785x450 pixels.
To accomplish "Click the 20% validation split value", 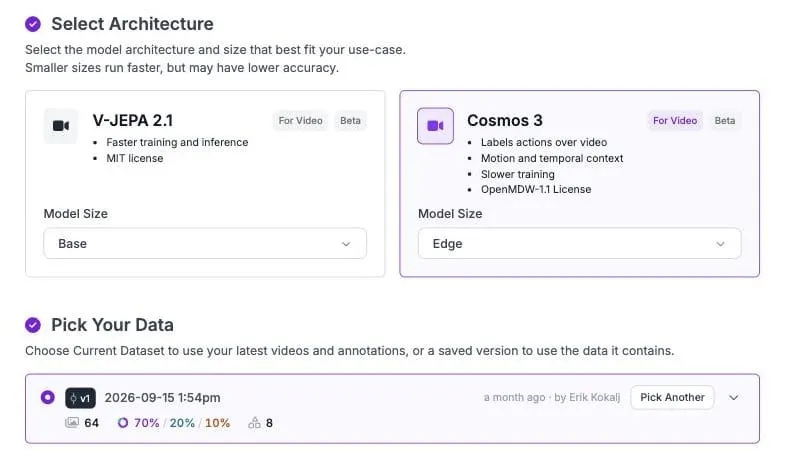I will coord(182,423).
